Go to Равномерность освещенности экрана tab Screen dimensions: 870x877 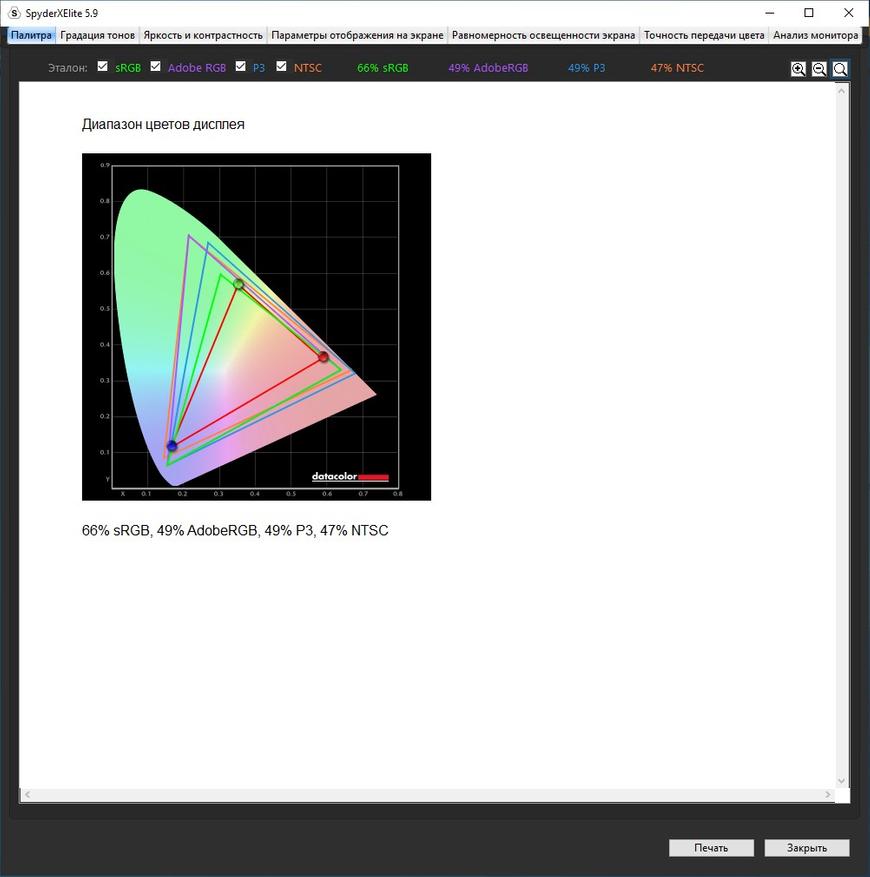543,35
